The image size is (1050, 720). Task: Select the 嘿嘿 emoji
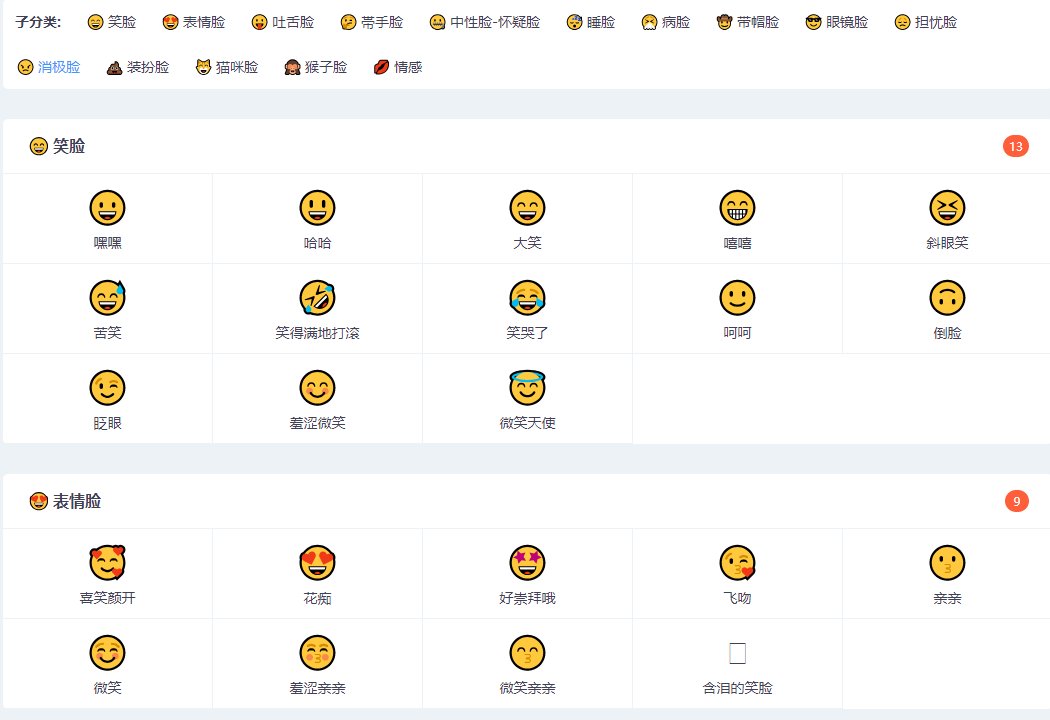tap(108, 208)
